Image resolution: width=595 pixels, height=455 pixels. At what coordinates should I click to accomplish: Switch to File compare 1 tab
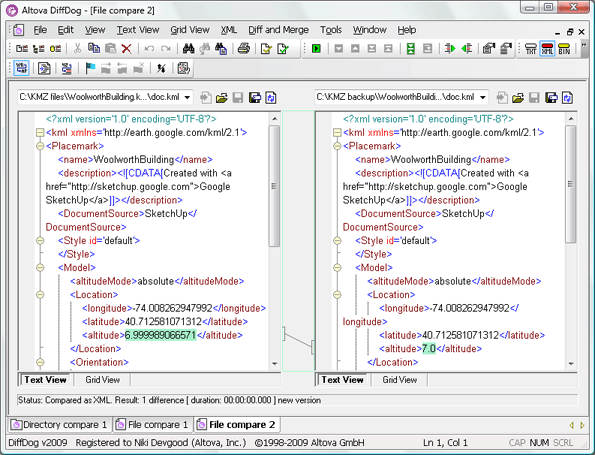[153, 425]
